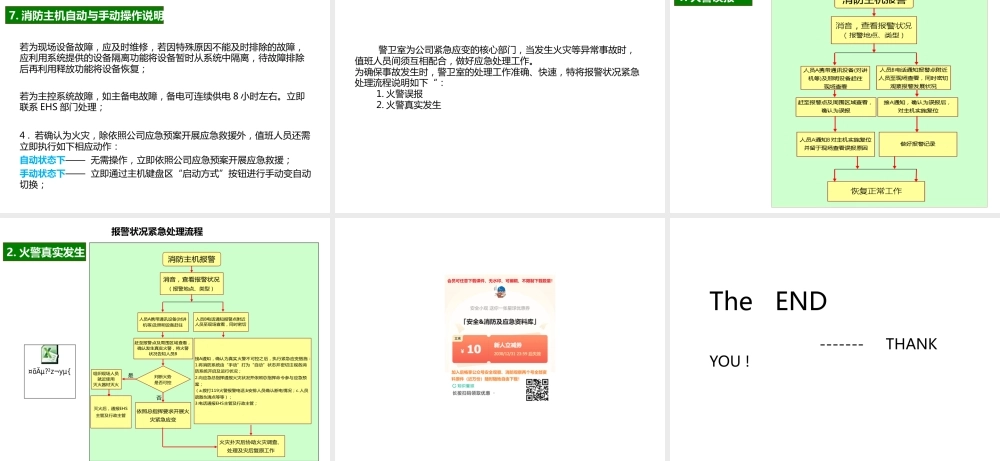Screen dimensions: 1000x461
Task: Click the '火灾扑灭后协助火灾调查' bottom flowchart box
Action: tap(256, 445)
